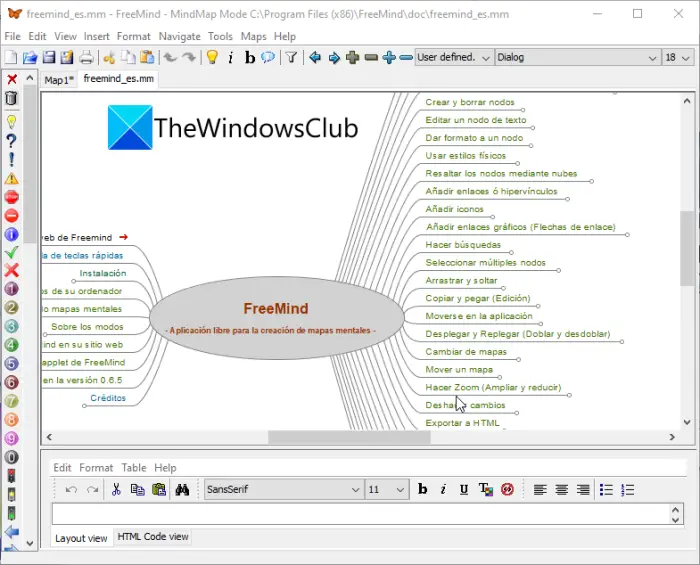Open find and replace binoculars in editor
The width and height of the screenshot is (700, 565).
click(182, 490)
